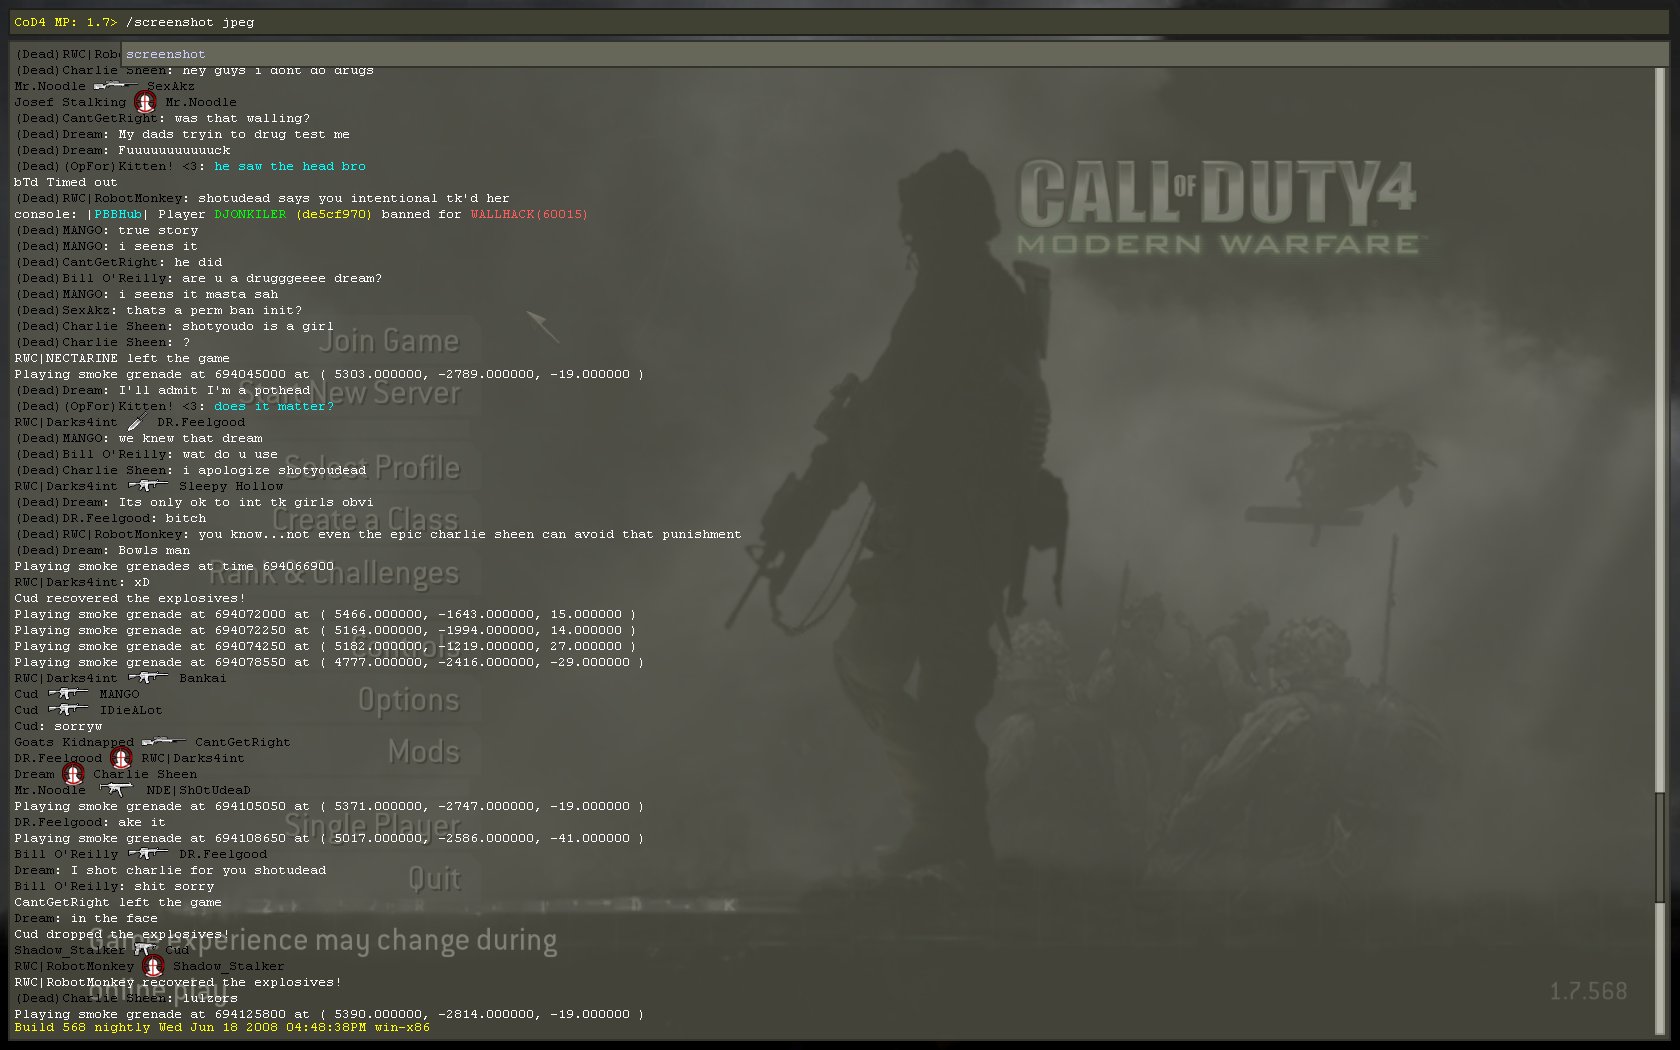
Task: Click smoke grenade line with timestamp 694045000
Action: pyautogui.click(x=329, y=374)
